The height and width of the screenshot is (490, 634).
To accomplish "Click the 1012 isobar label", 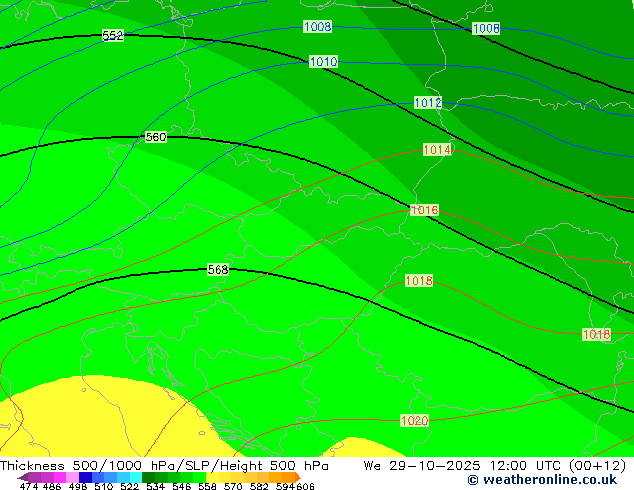I will tap(427, 102).
